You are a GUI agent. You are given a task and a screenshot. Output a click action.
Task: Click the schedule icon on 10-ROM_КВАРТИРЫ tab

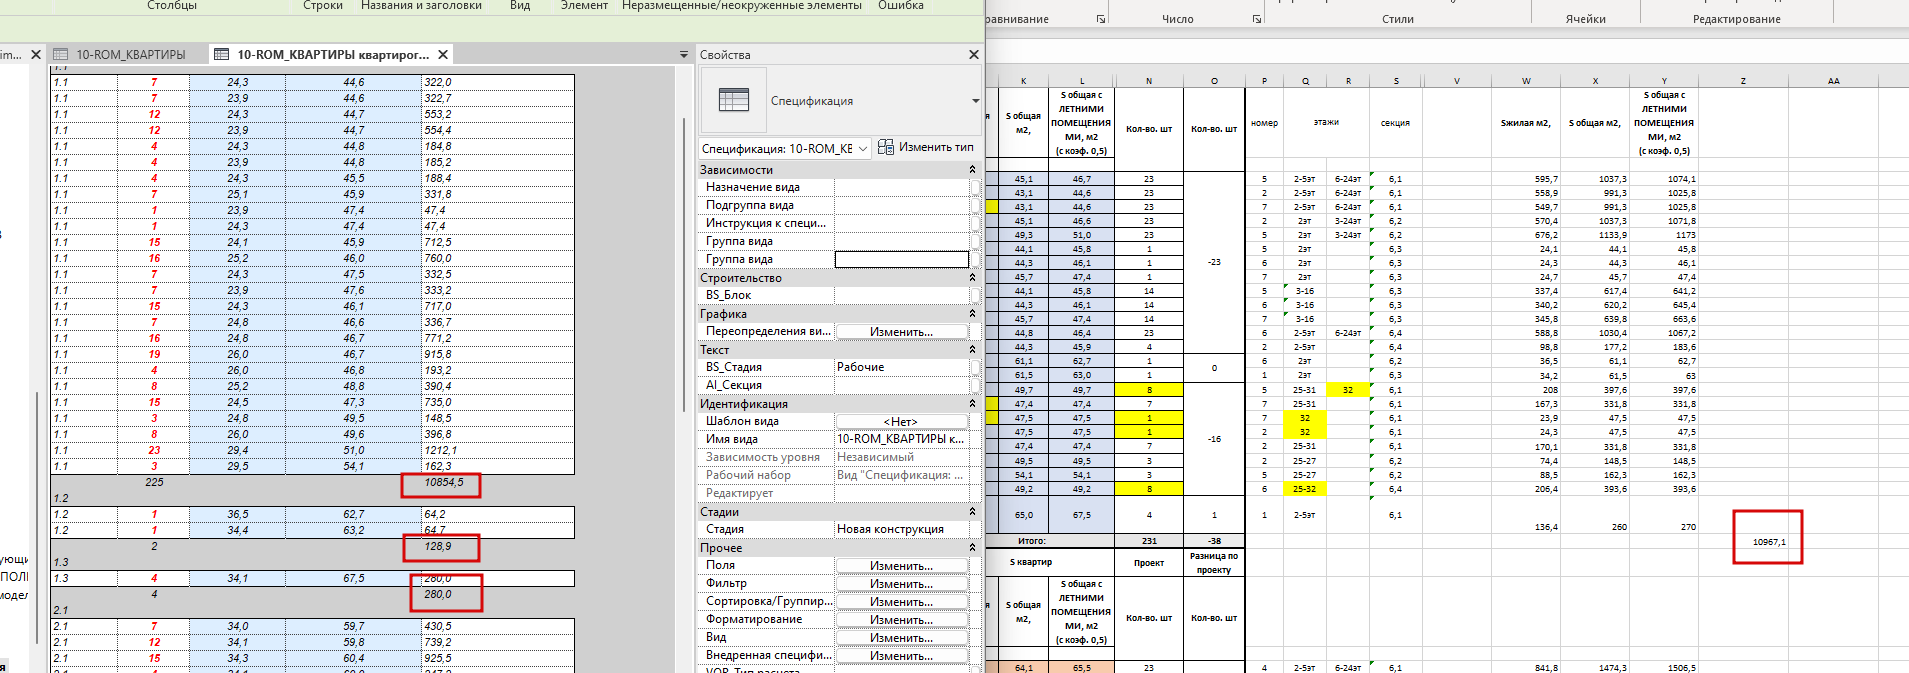click(61, 54)
